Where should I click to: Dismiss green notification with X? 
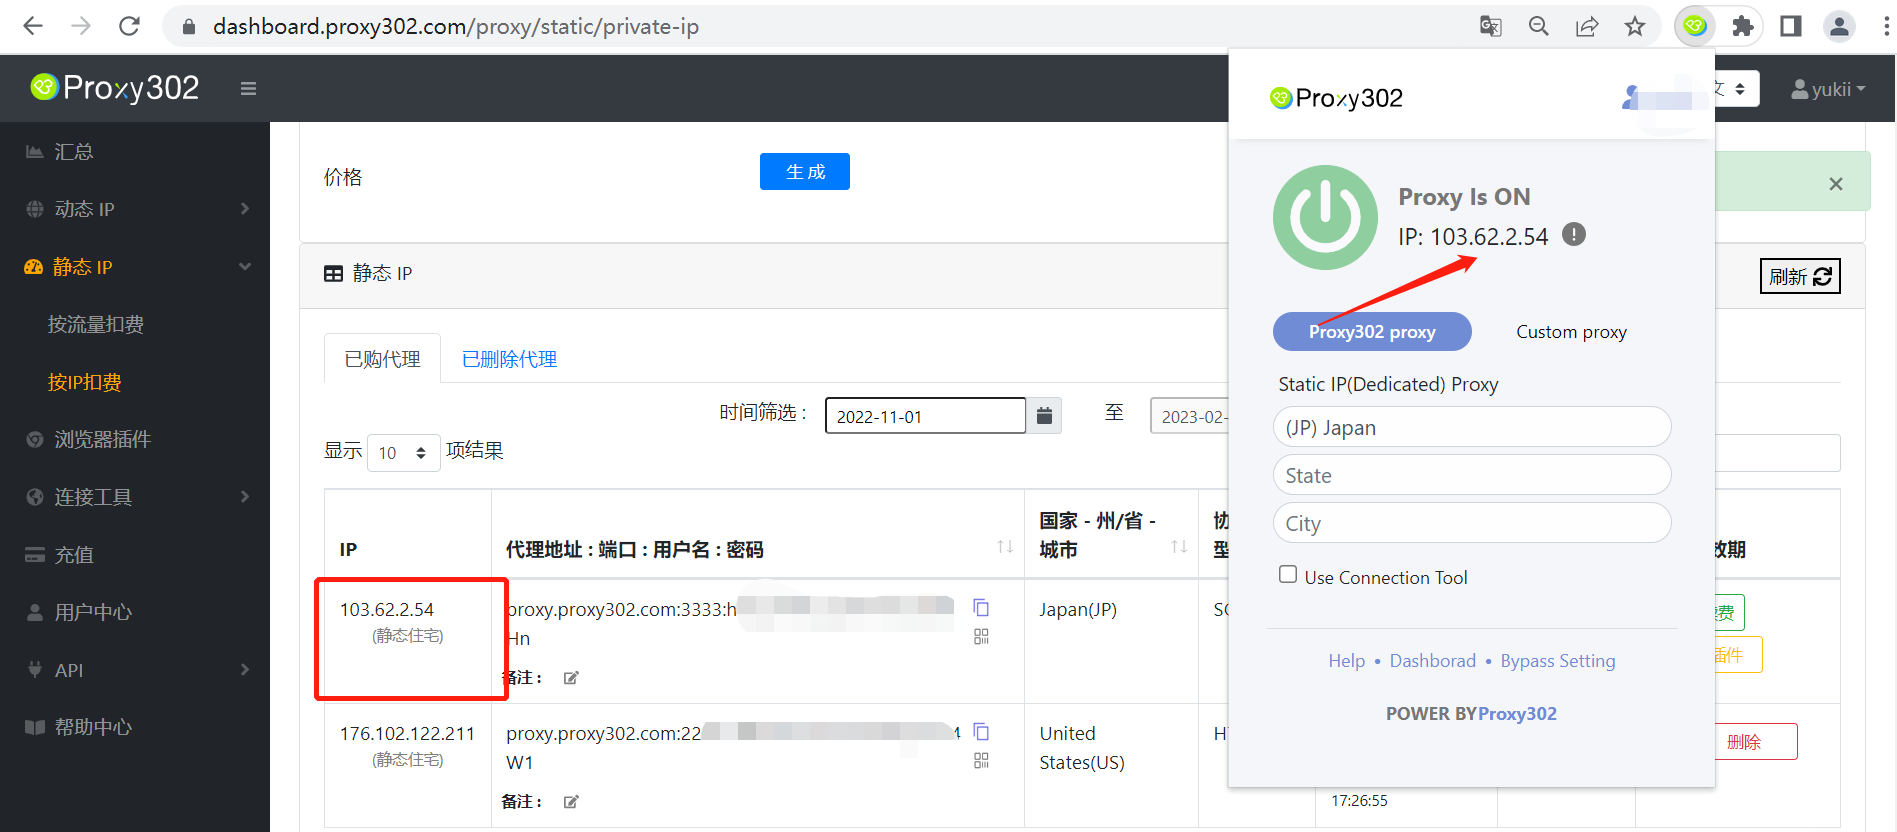click(x=1836, y=184)
